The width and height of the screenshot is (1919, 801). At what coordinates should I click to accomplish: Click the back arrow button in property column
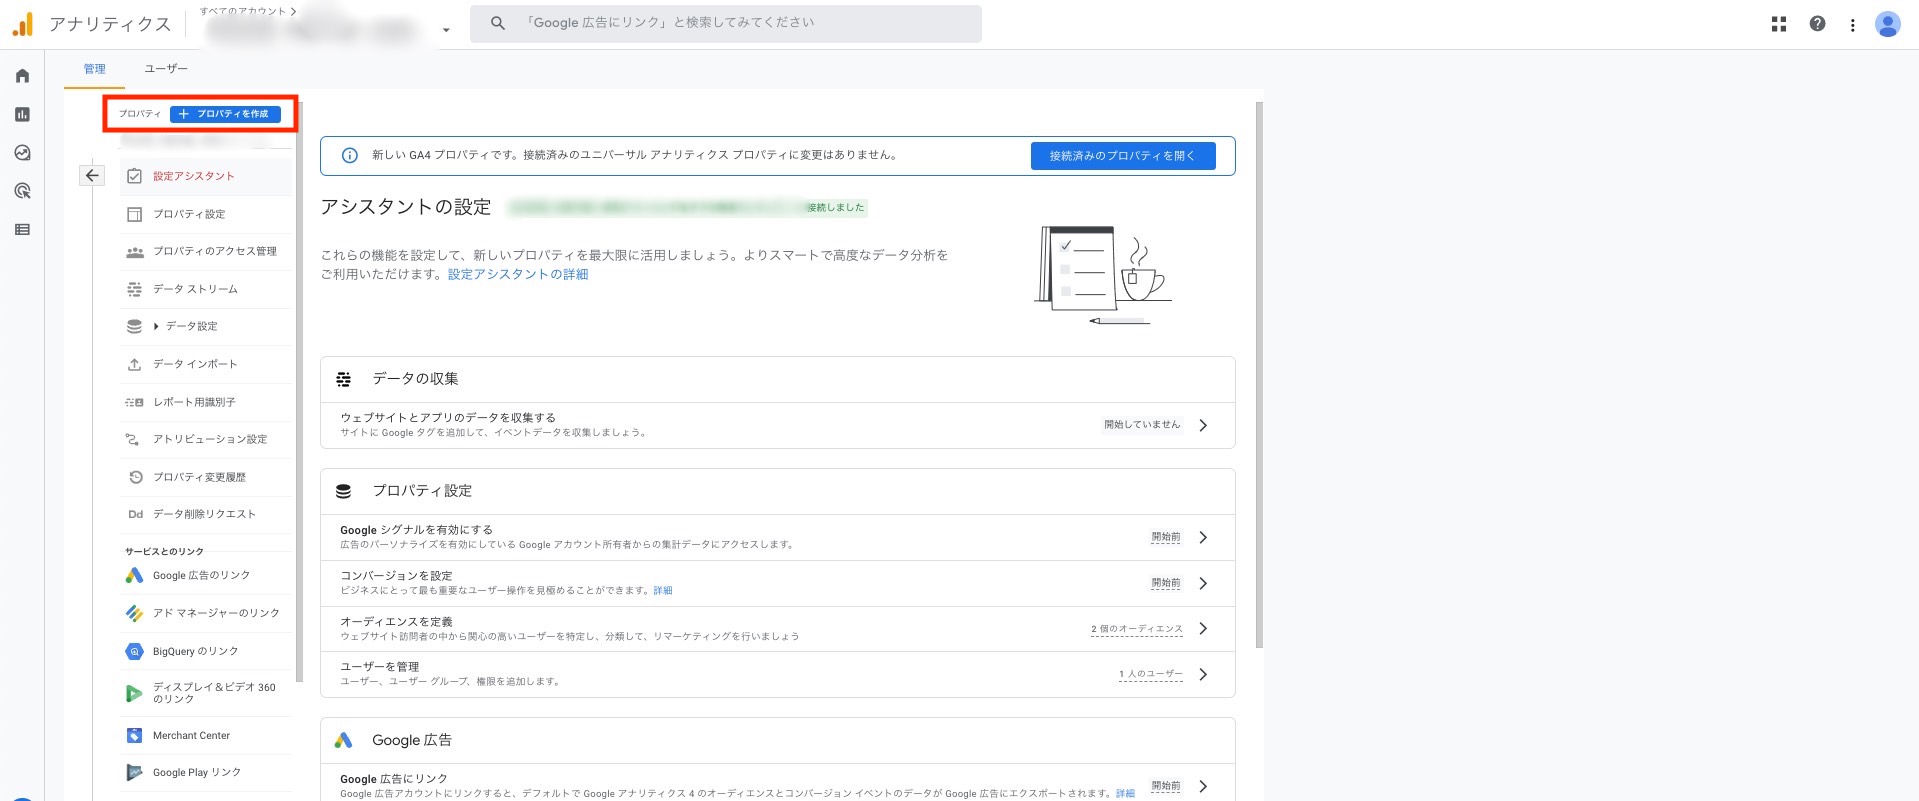click(92, 175)
